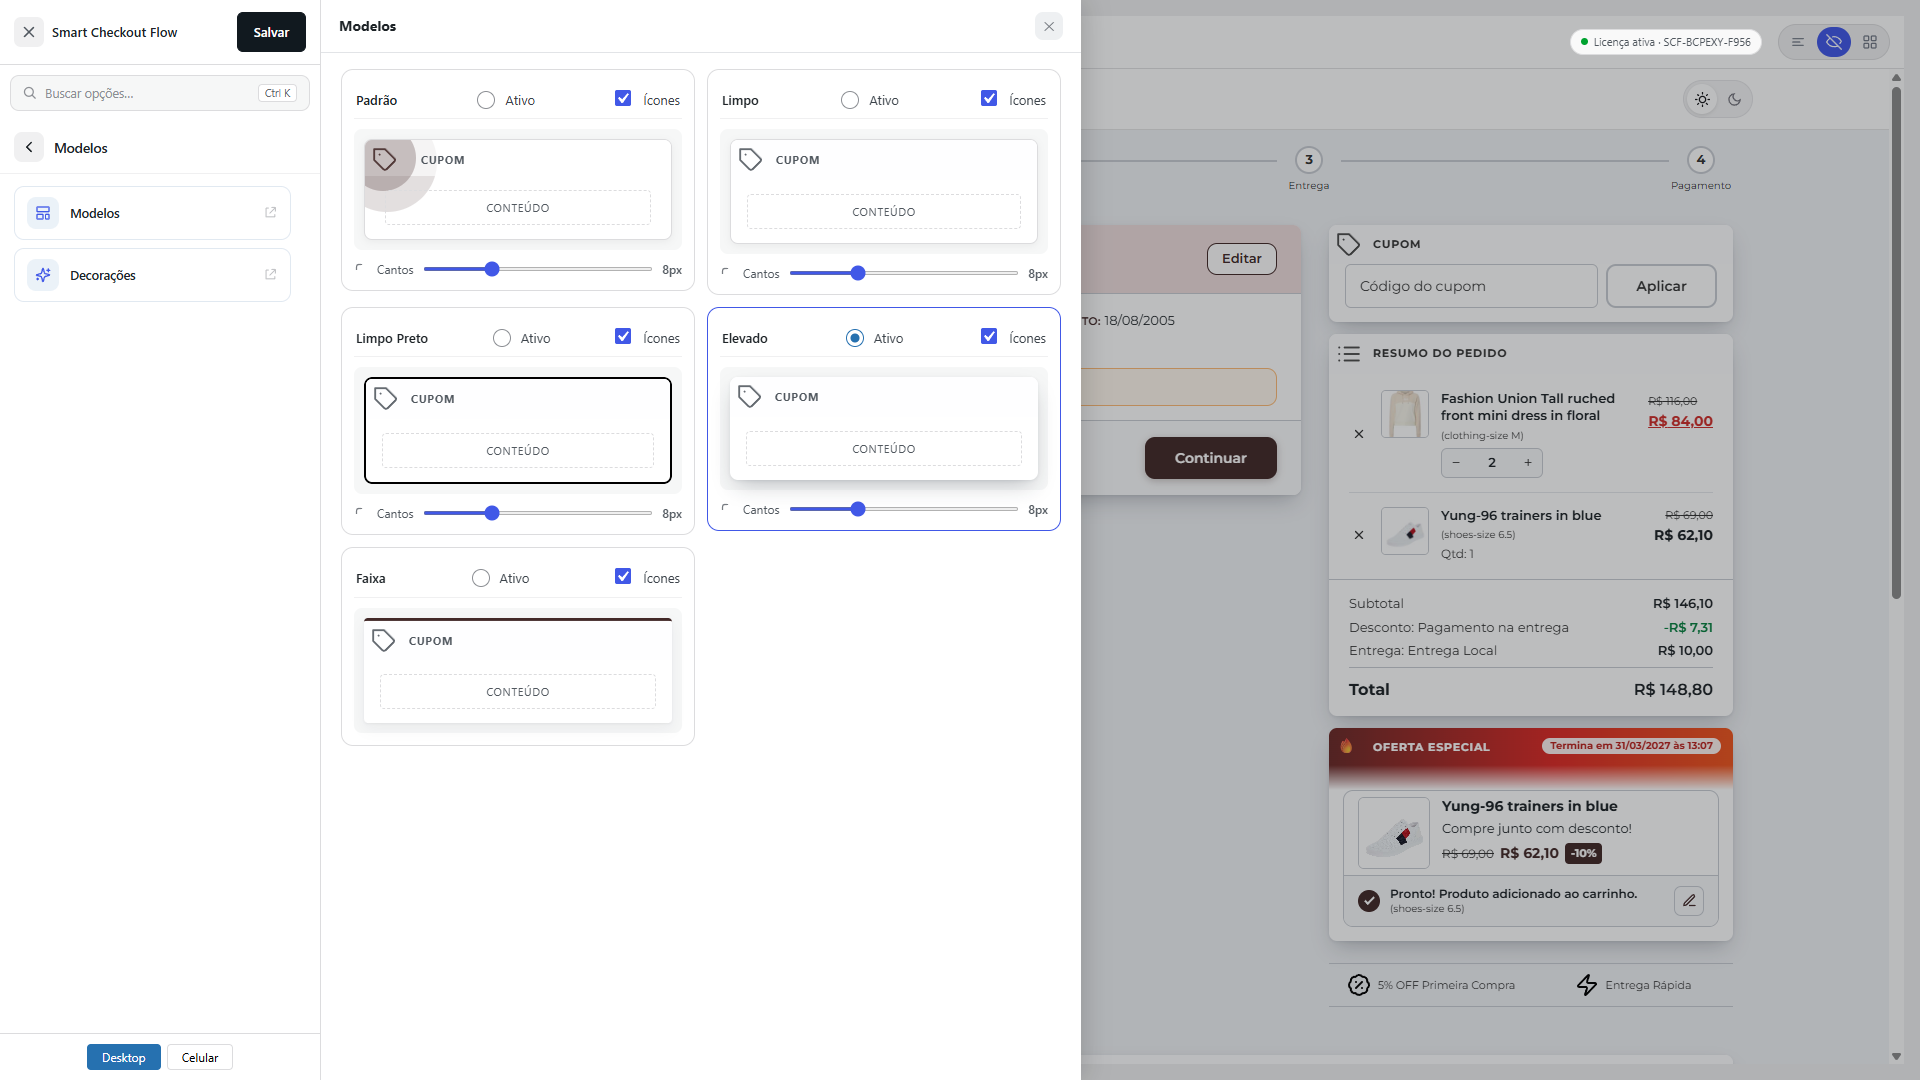Open the Decorações sidebar item
This screenshot has height=1080, width=1920.
tap(152, 275)
